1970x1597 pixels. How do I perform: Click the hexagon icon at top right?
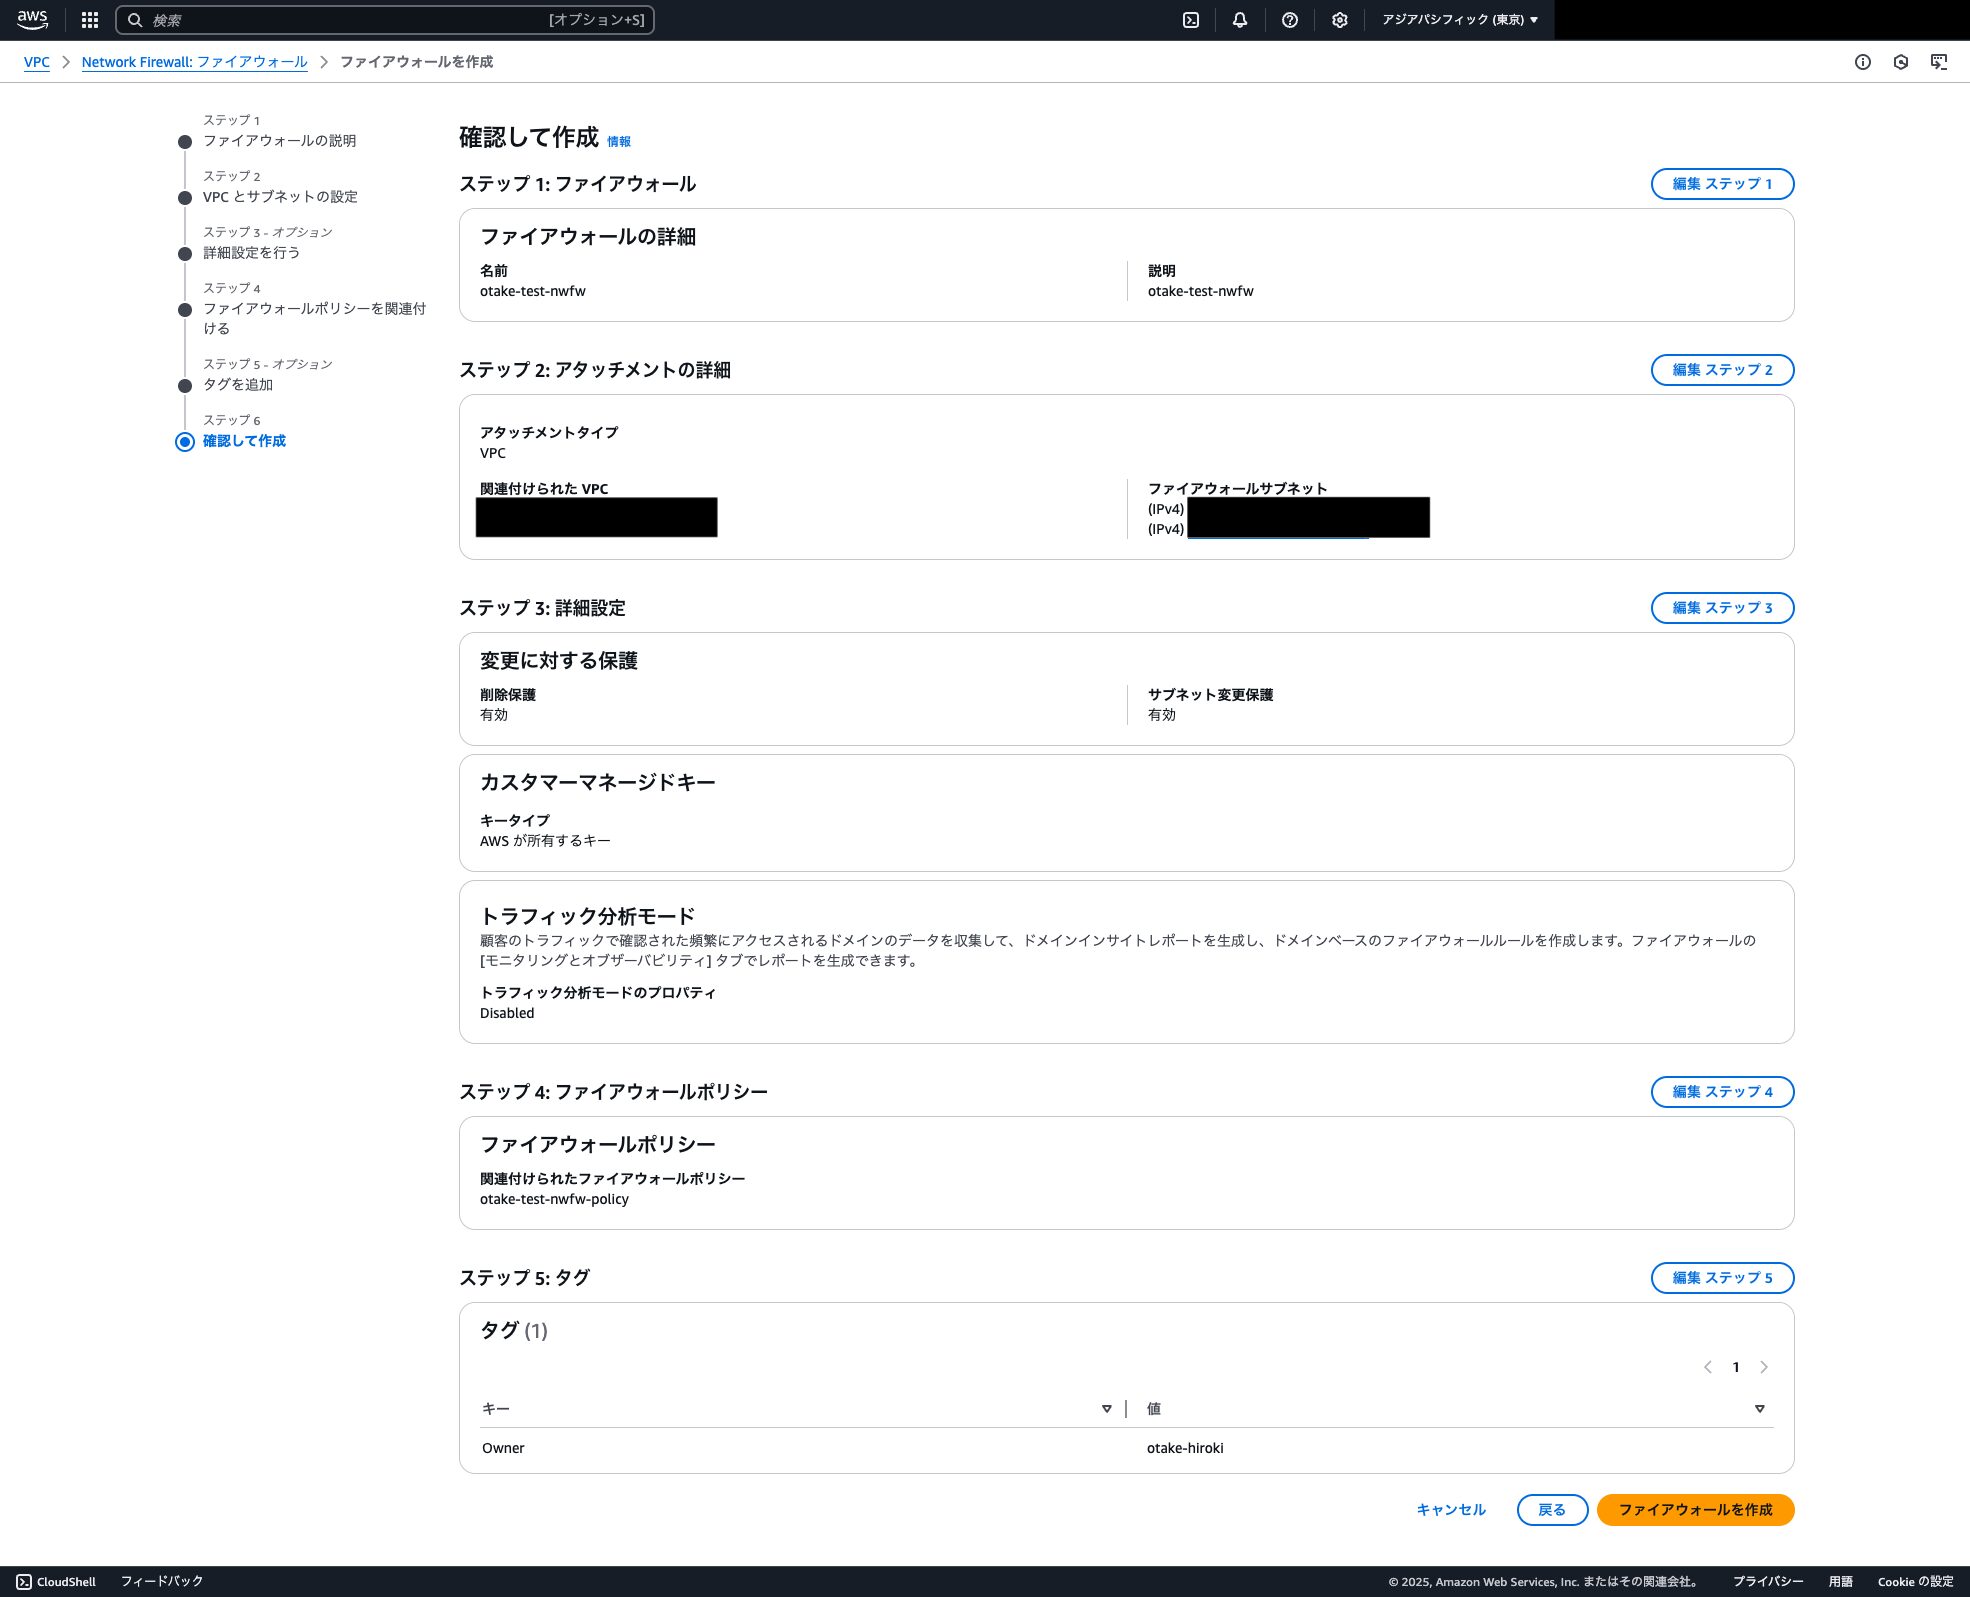tap(1901, 62)
